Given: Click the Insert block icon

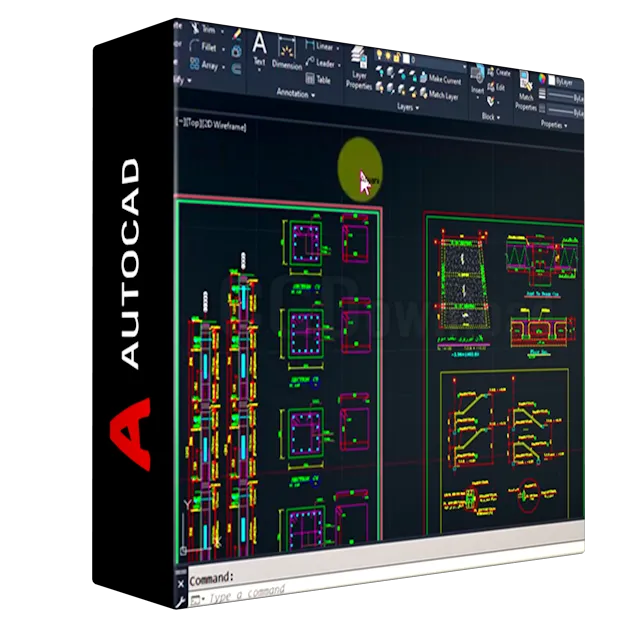Looking at the screenshot, I should (x=477, y=75).
